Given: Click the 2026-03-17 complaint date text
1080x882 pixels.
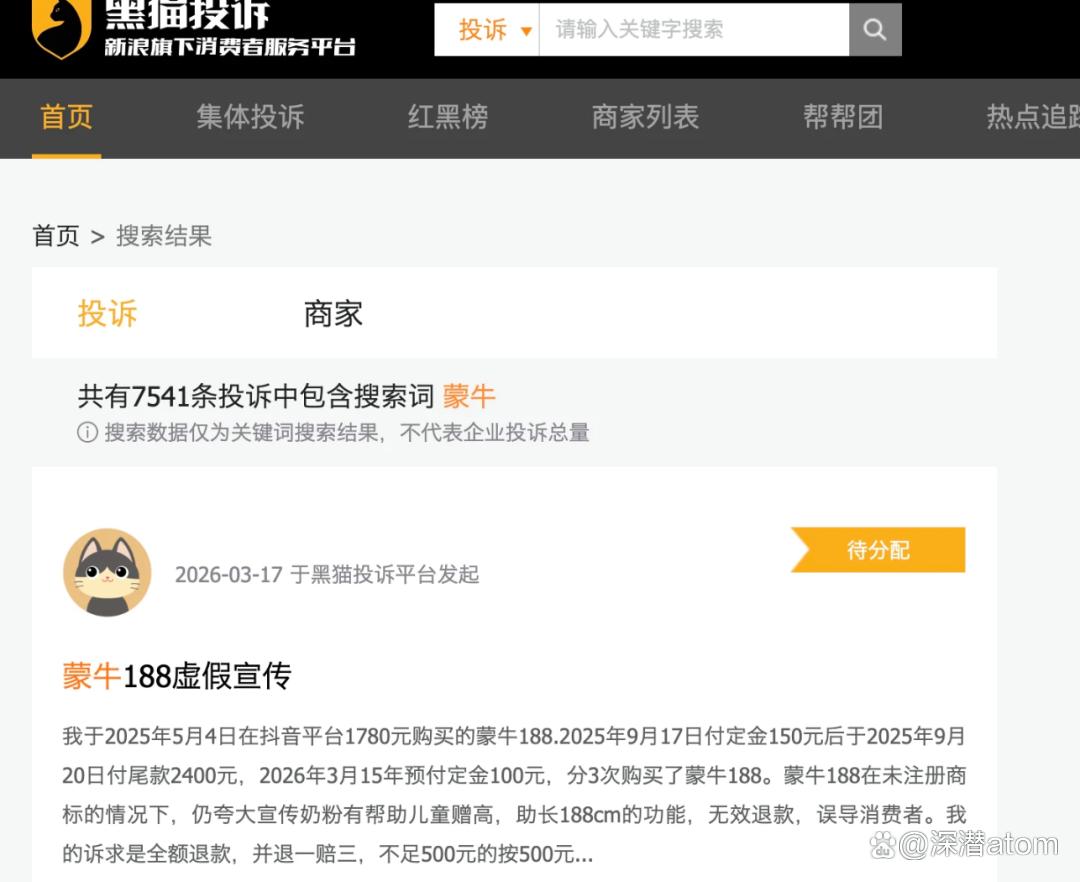Looking at the screenshot, I should (x=229, y=574).
